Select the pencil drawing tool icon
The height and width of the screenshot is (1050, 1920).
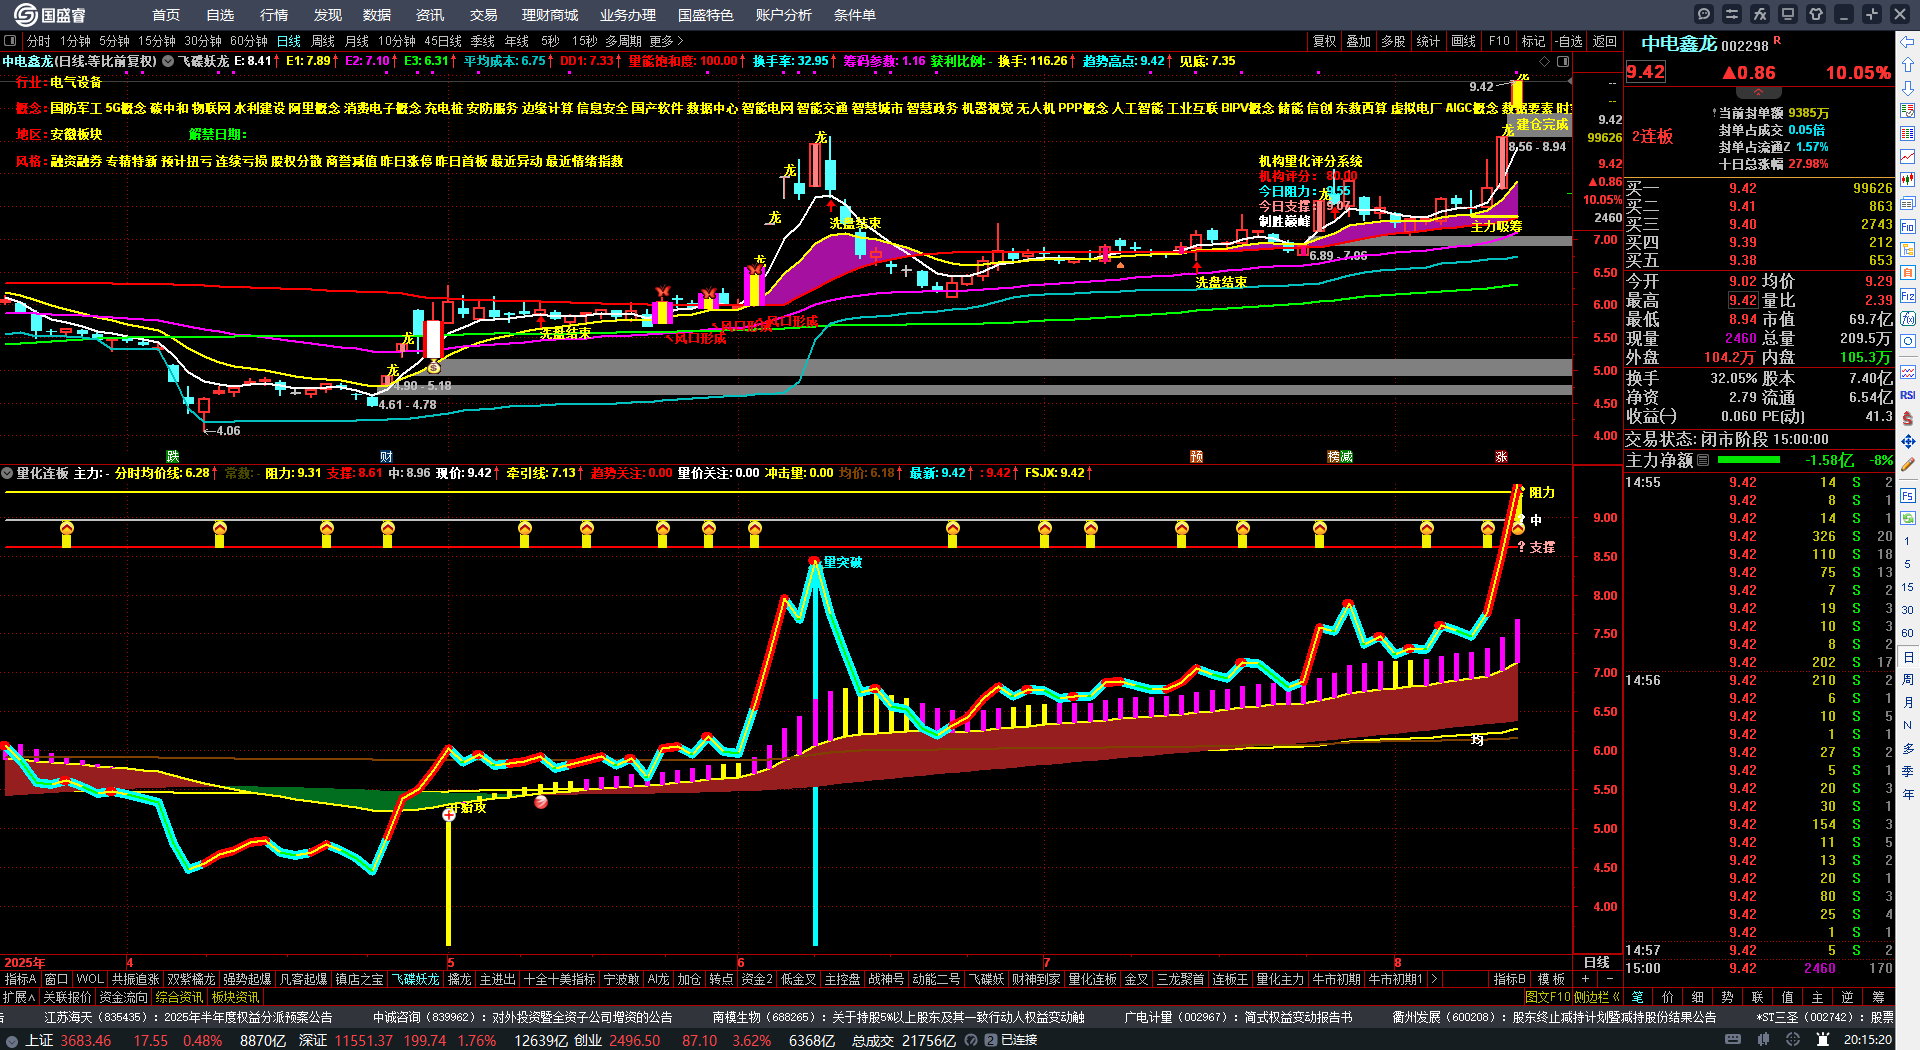coord(1908,464)
